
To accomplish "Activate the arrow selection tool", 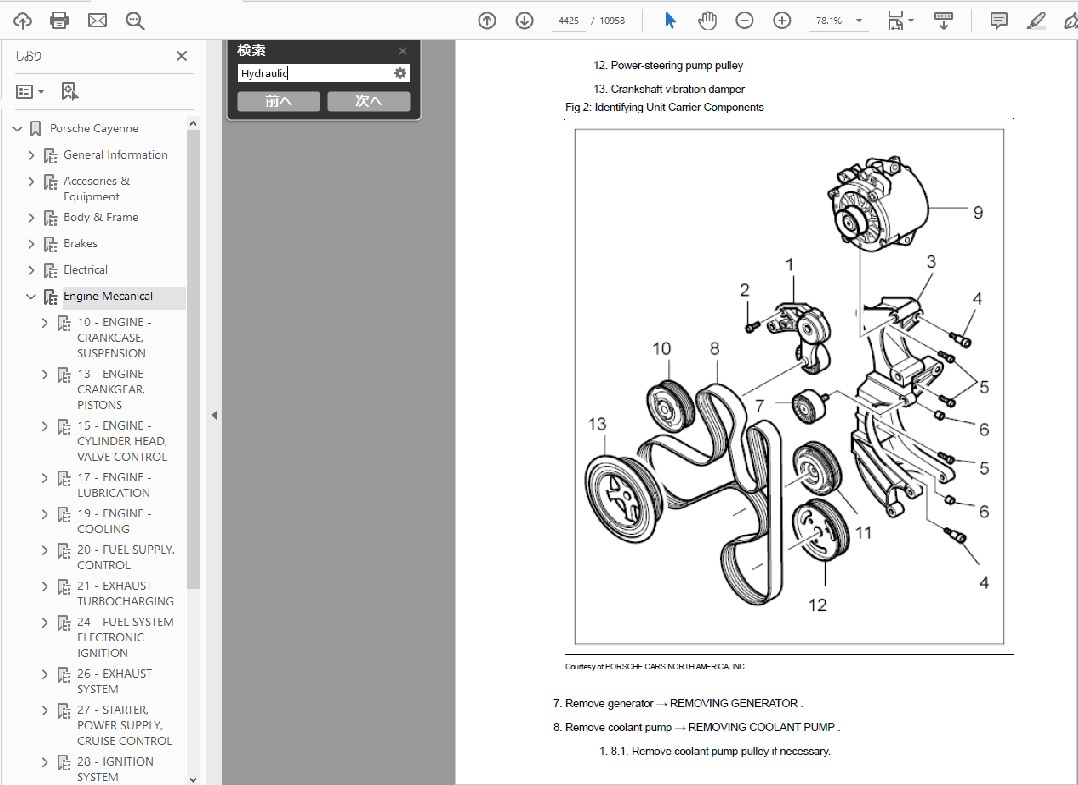I will coord(670,20).
